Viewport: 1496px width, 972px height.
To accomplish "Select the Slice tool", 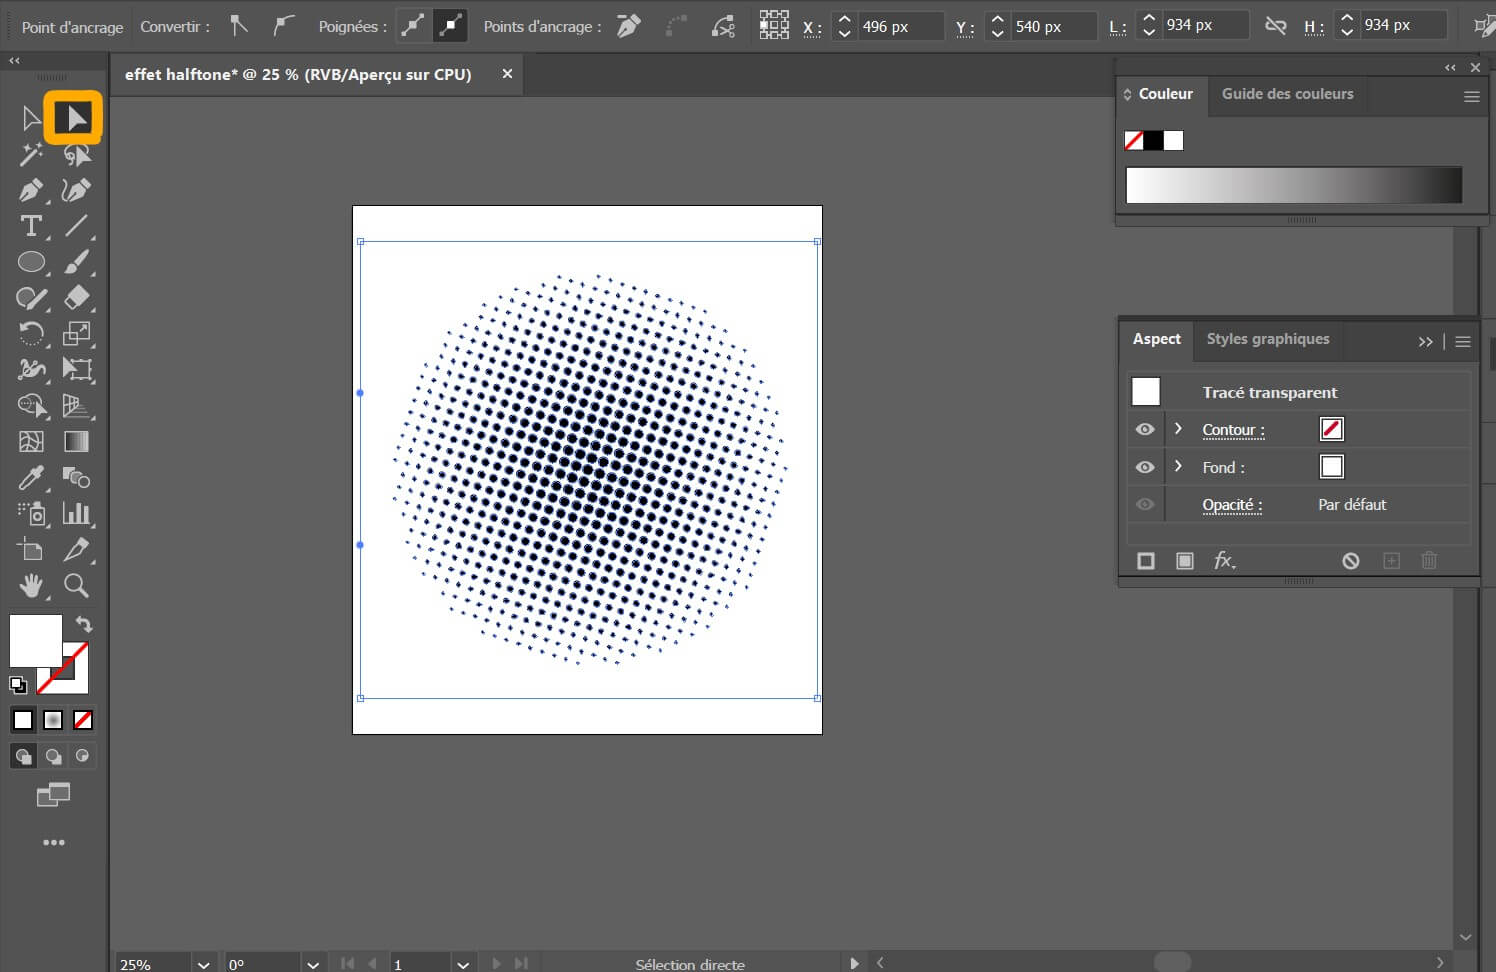I will pyautogui.click(x=76, y=550).
